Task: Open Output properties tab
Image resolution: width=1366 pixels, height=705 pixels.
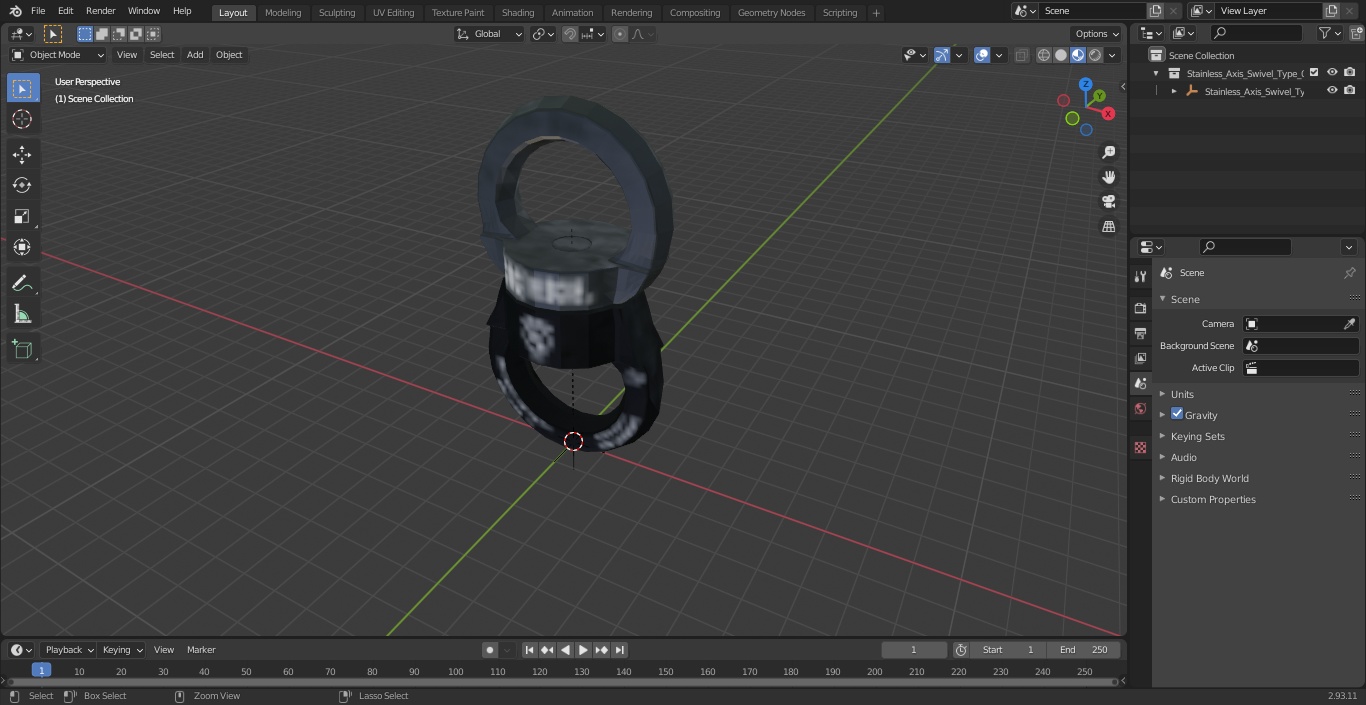Action: [x=1140, y=333]
